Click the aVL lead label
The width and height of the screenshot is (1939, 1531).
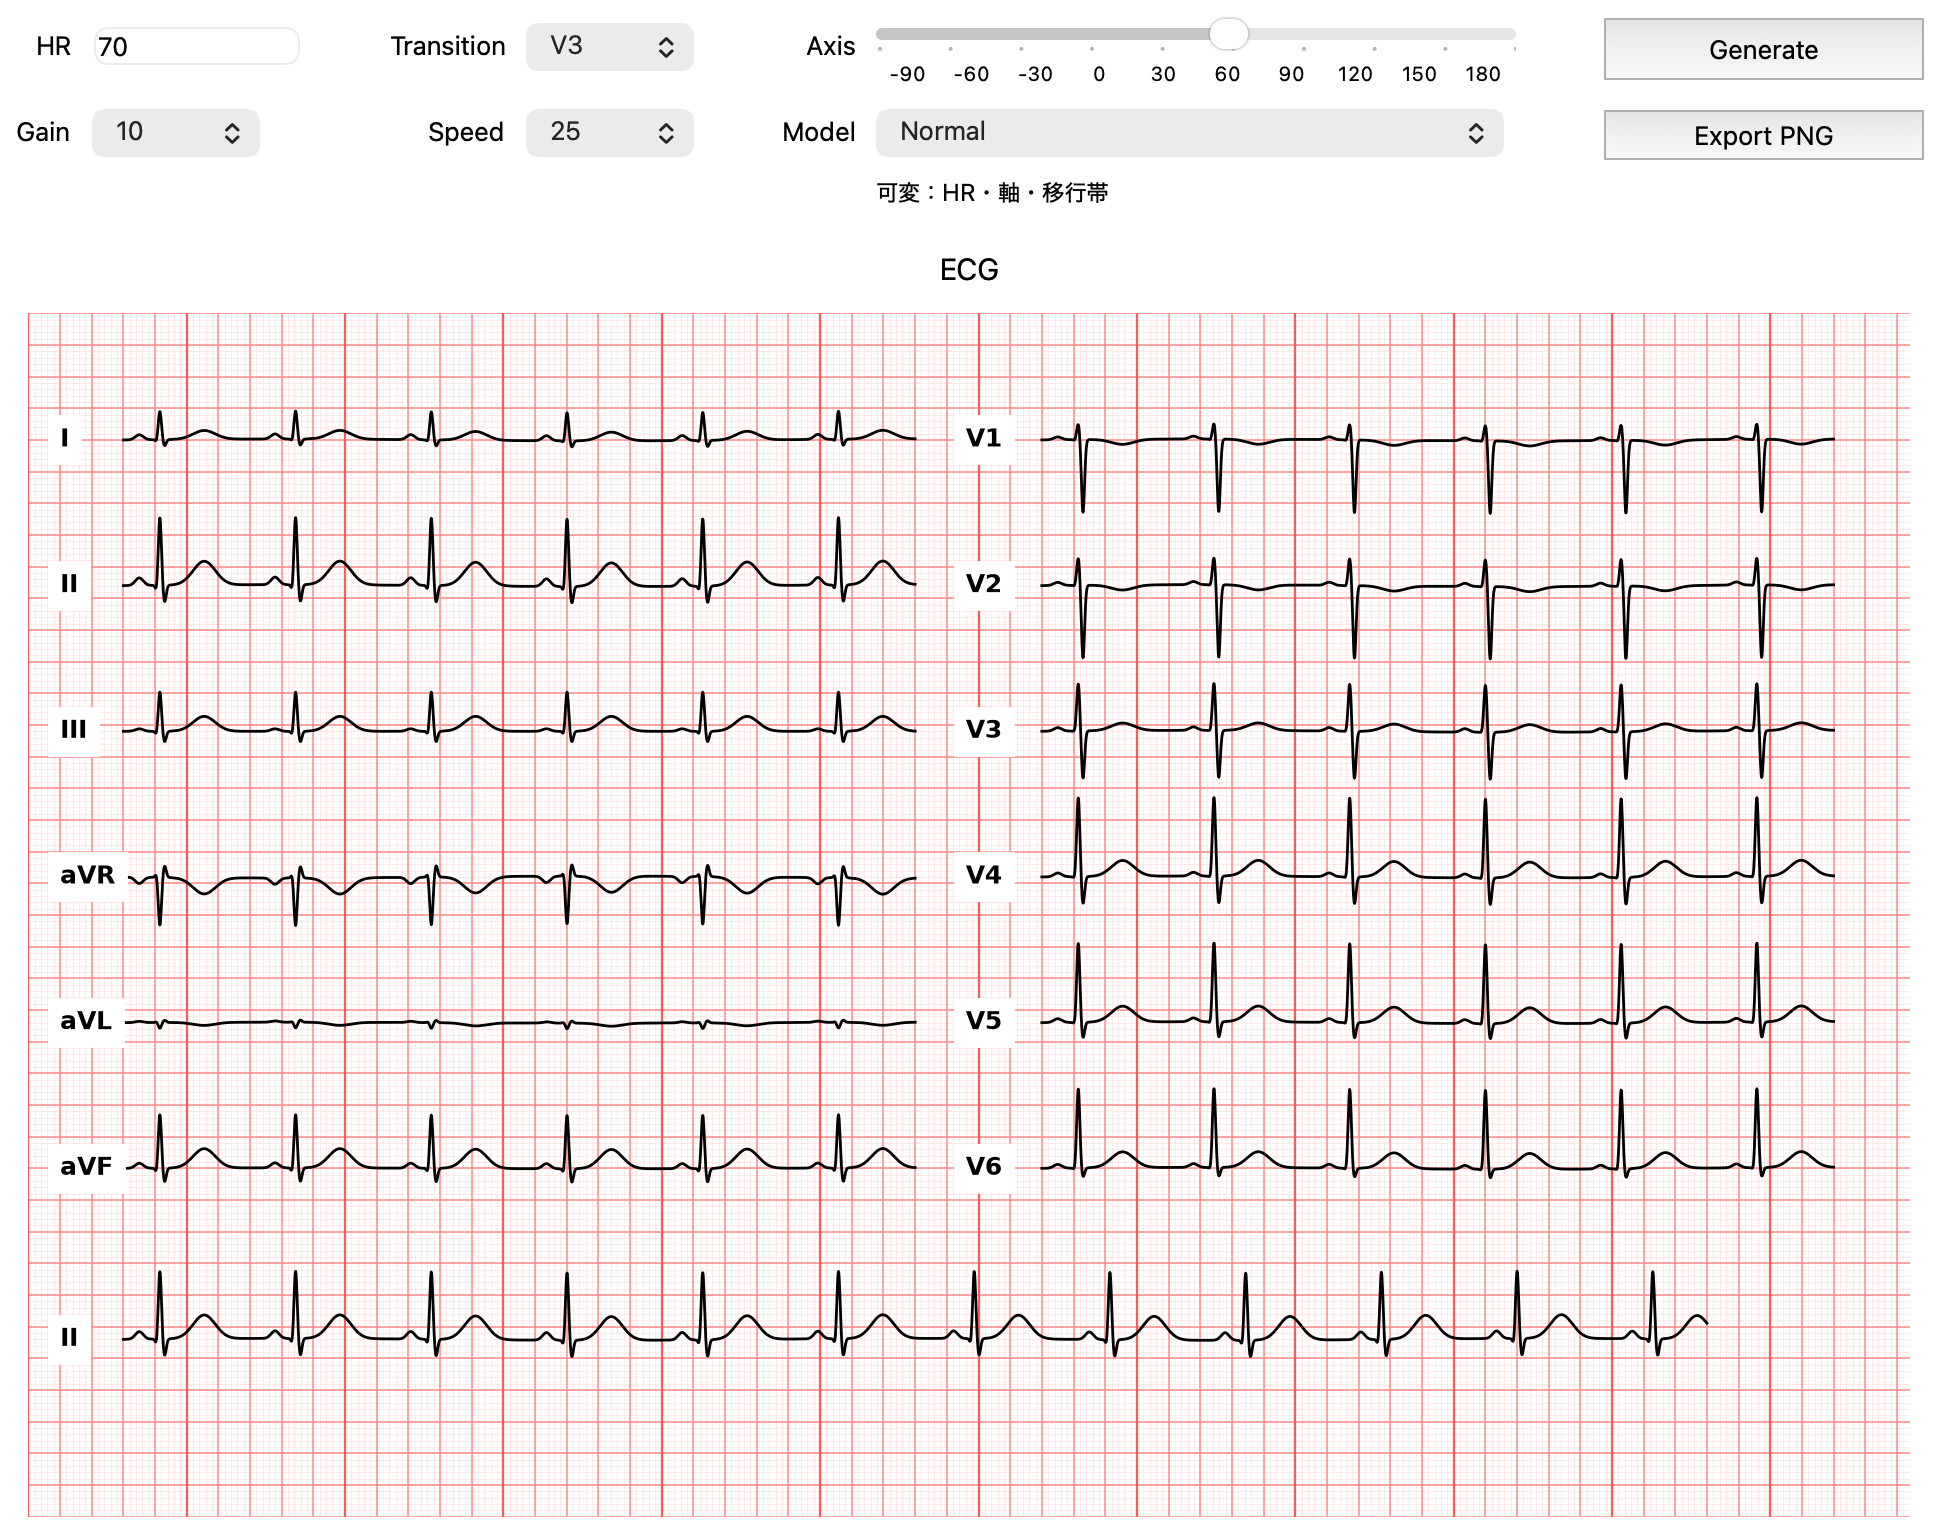[x=86, y=1021]
